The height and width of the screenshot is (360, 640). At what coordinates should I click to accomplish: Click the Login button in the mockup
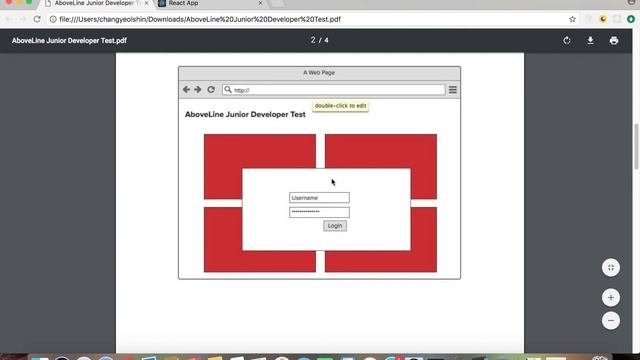point(335,226)
